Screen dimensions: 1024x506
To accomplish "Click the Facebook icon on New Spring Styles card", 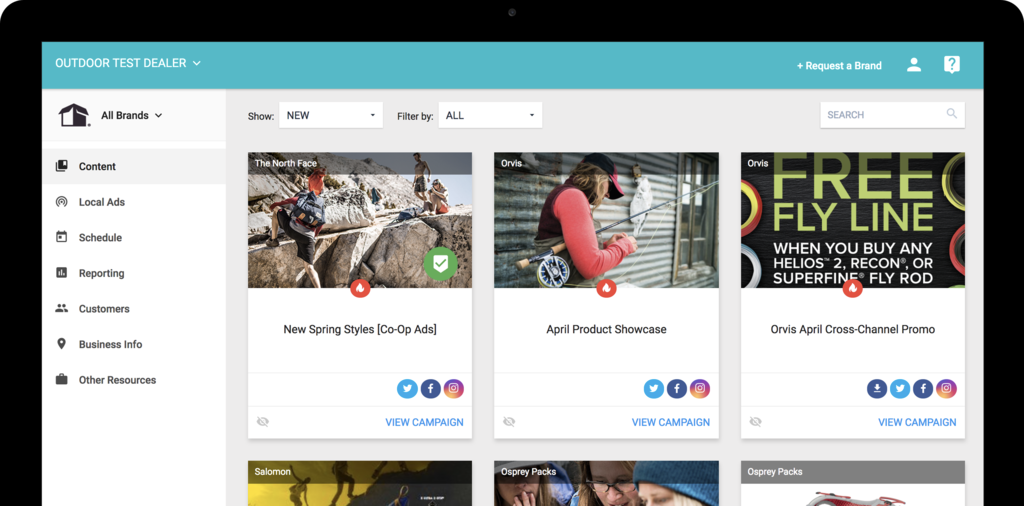I will click(x=430, y=389).
